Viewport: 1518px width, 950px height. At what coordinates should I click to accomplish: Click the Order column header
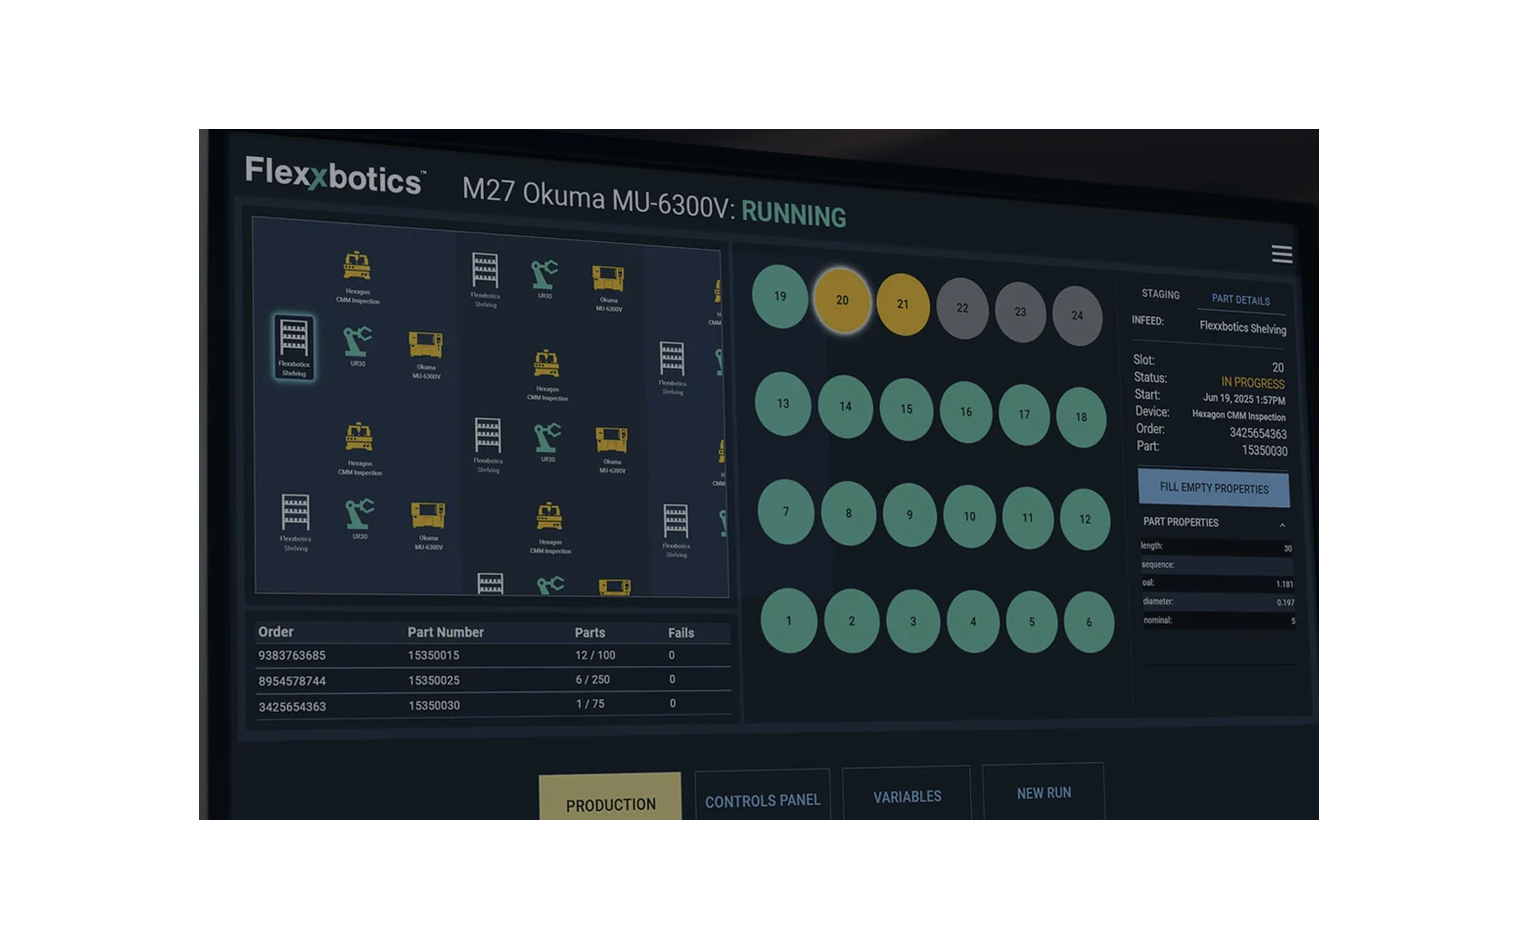pos(276,631)
